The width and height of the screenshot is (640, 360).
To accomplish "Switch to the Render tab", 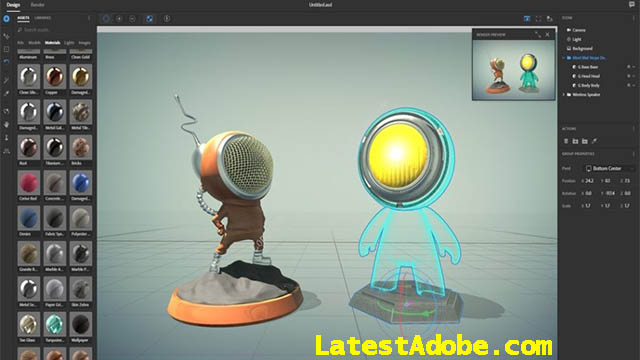I will pyautogui.click(x=38, y=5).
